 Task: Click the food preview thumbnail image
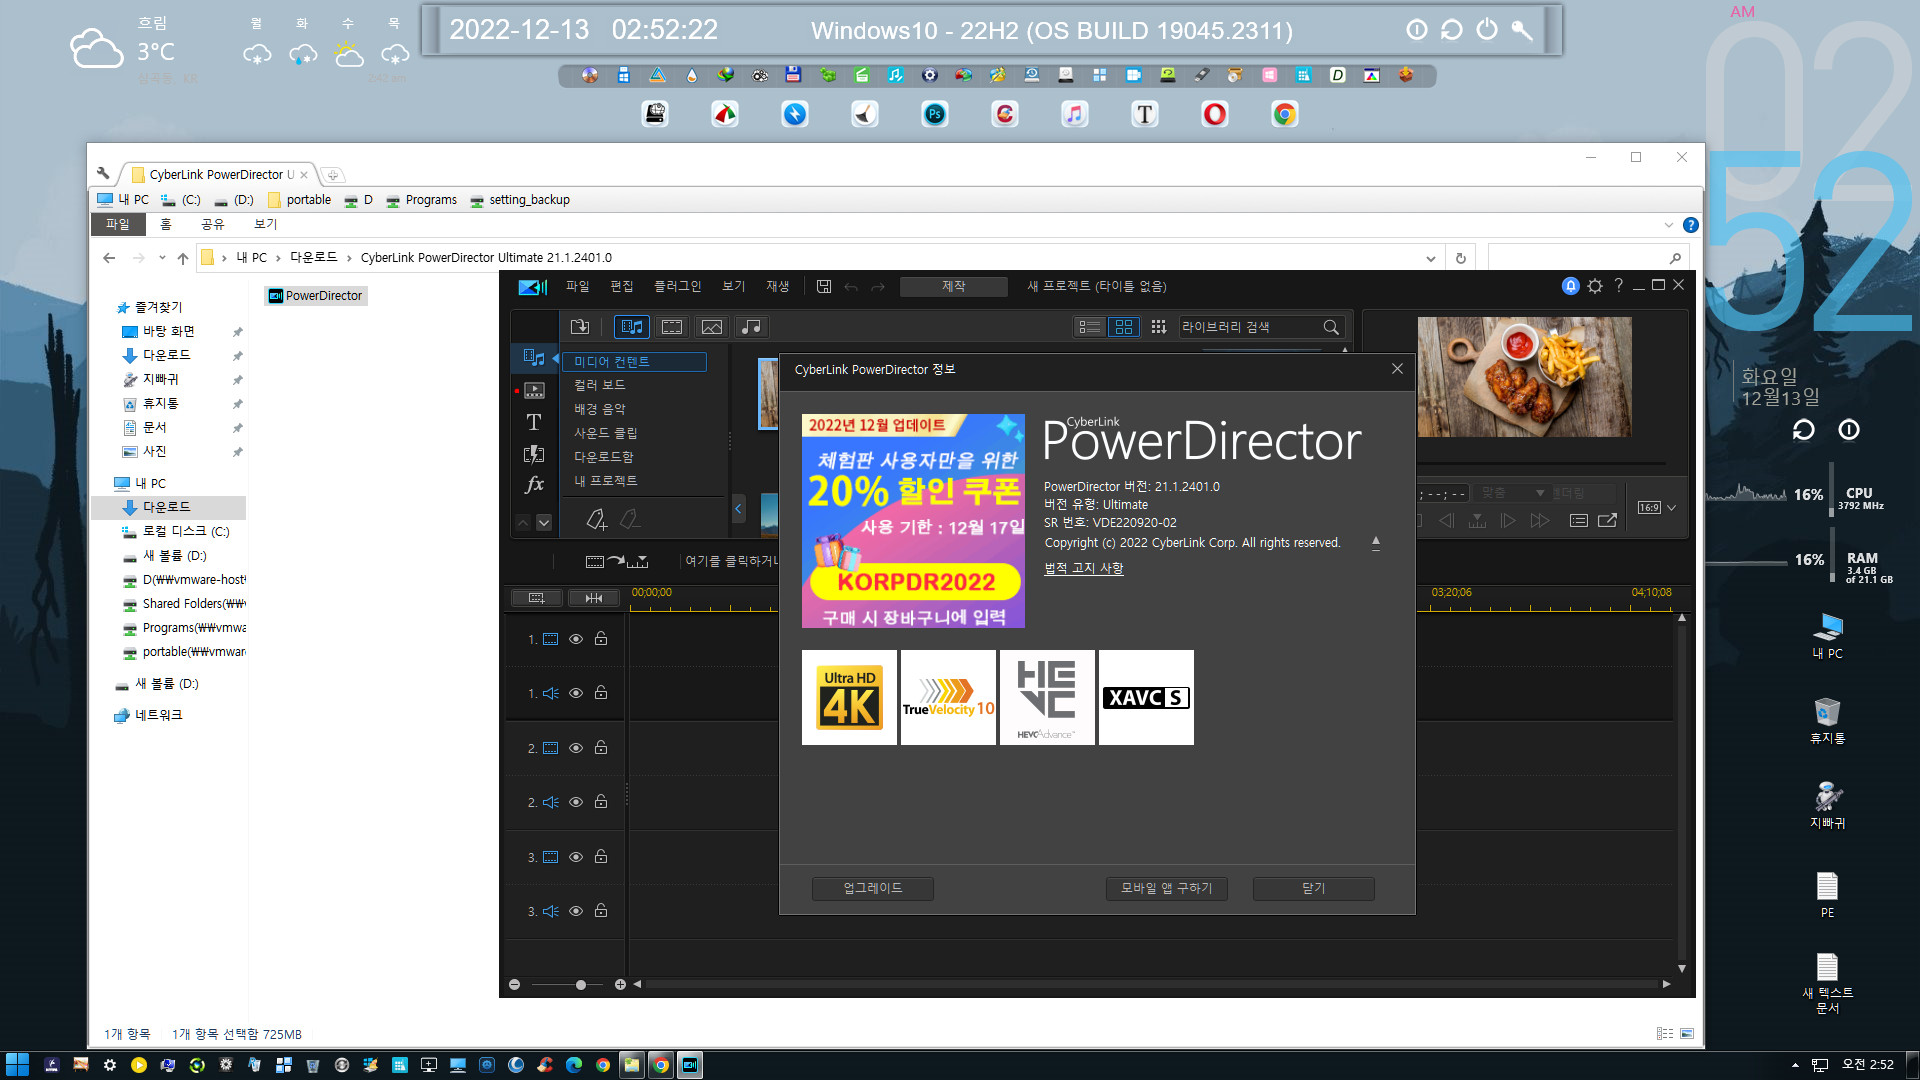pos(1524,377)
